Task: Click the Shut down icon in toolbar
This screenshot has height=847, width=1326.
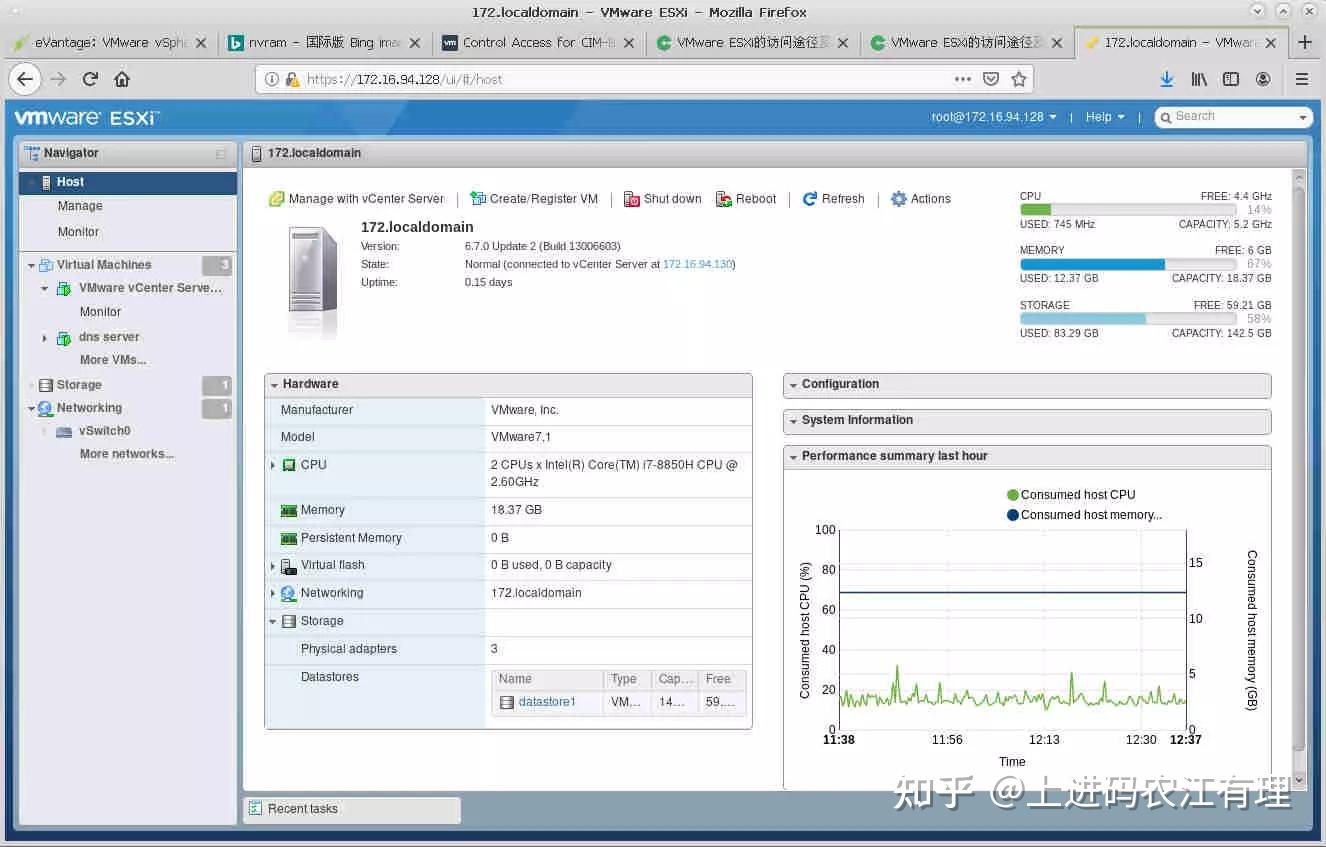Action: pos(633,198)
